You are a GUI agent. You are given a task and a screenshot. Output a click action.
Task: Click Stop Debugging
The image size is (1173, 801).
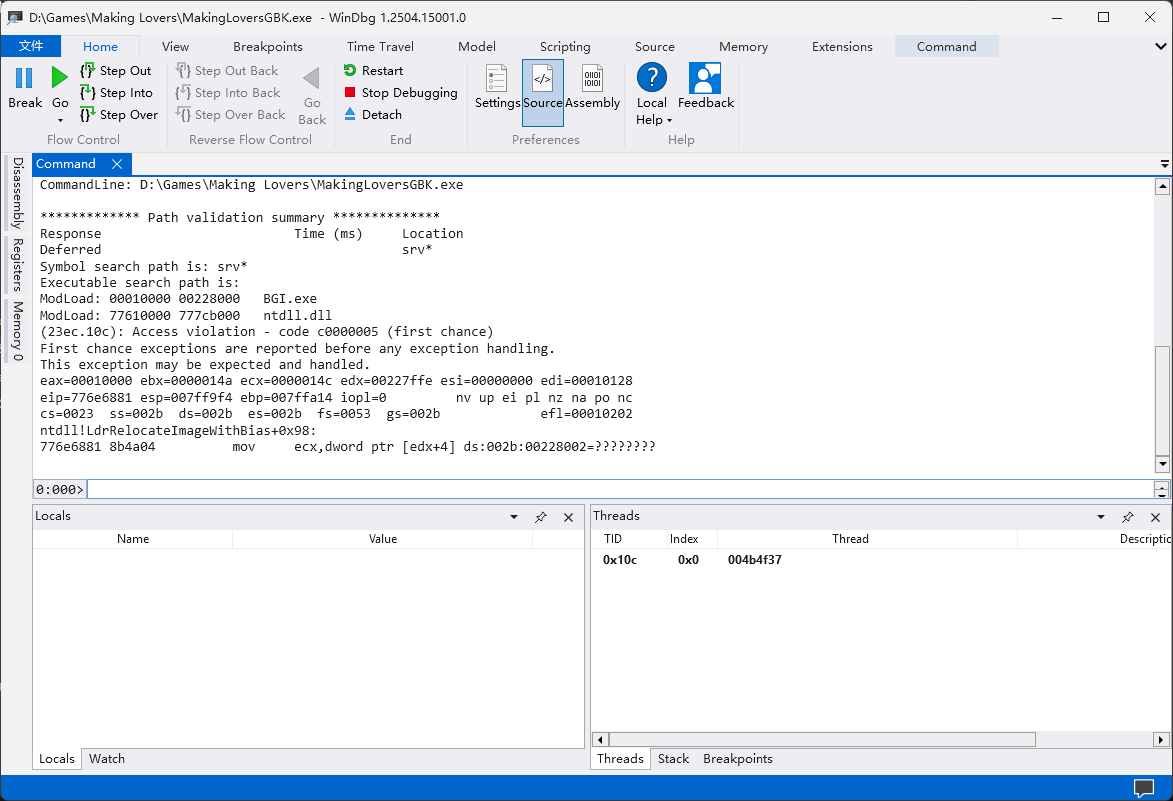400,93
